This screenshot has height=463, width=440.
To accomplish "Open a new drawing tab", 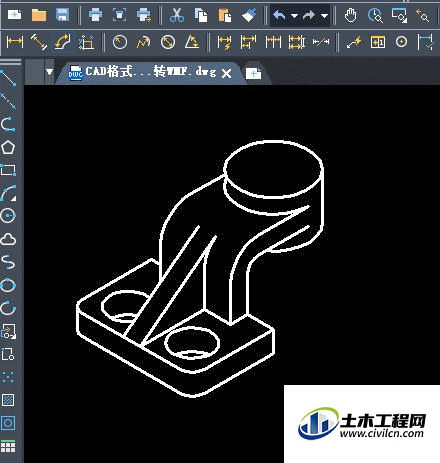I will 254,73.
